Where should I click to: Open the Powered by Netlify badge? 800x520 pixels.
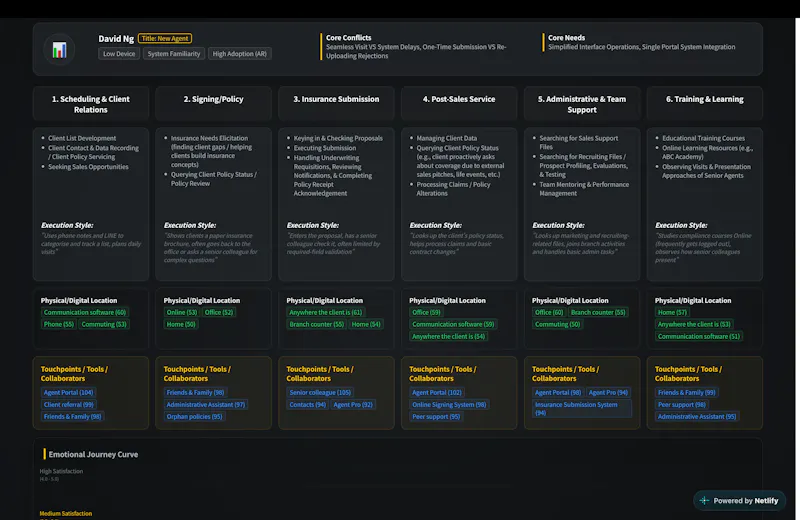click(739, 501)
